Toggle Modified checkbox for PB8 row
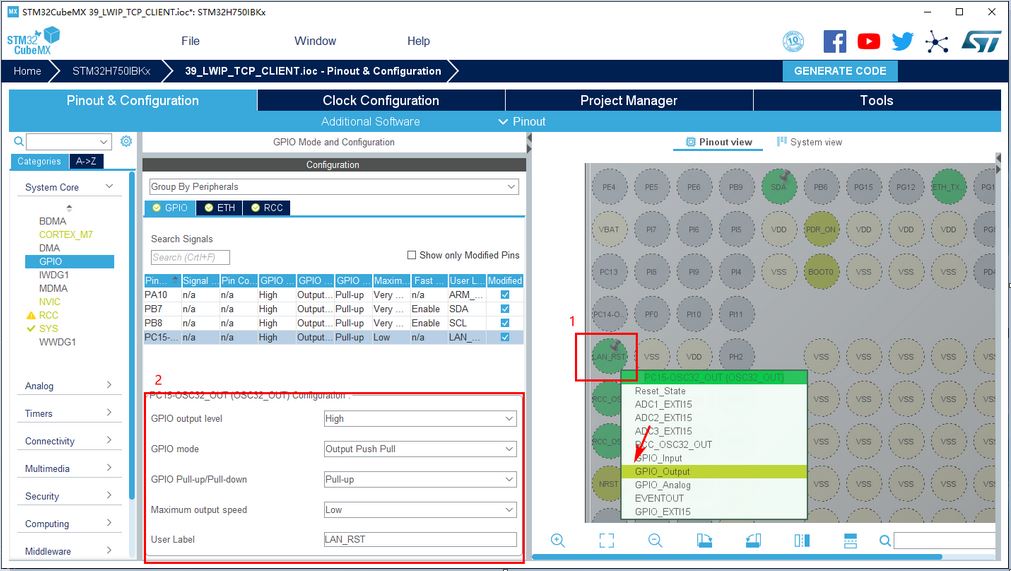The width and height of the screenshot is (1011, 571). tap(504, 323)
